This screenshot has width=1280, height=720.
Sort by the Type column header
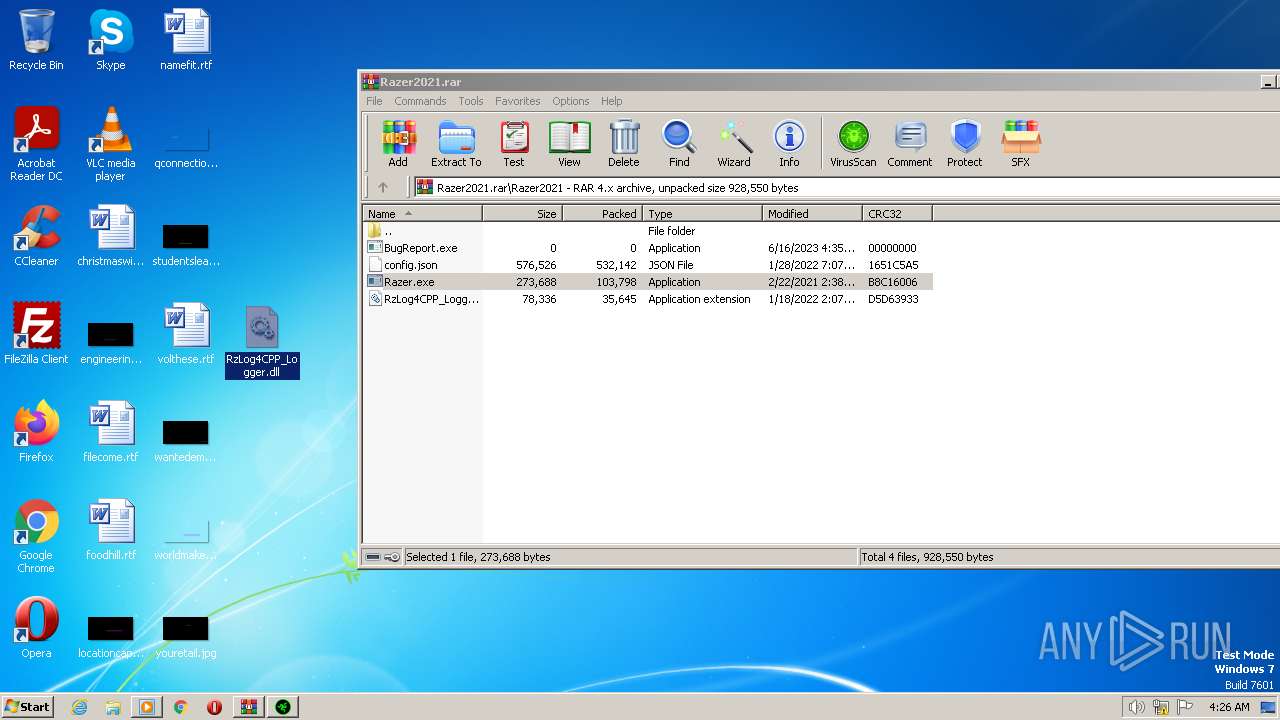pos(702,213)
